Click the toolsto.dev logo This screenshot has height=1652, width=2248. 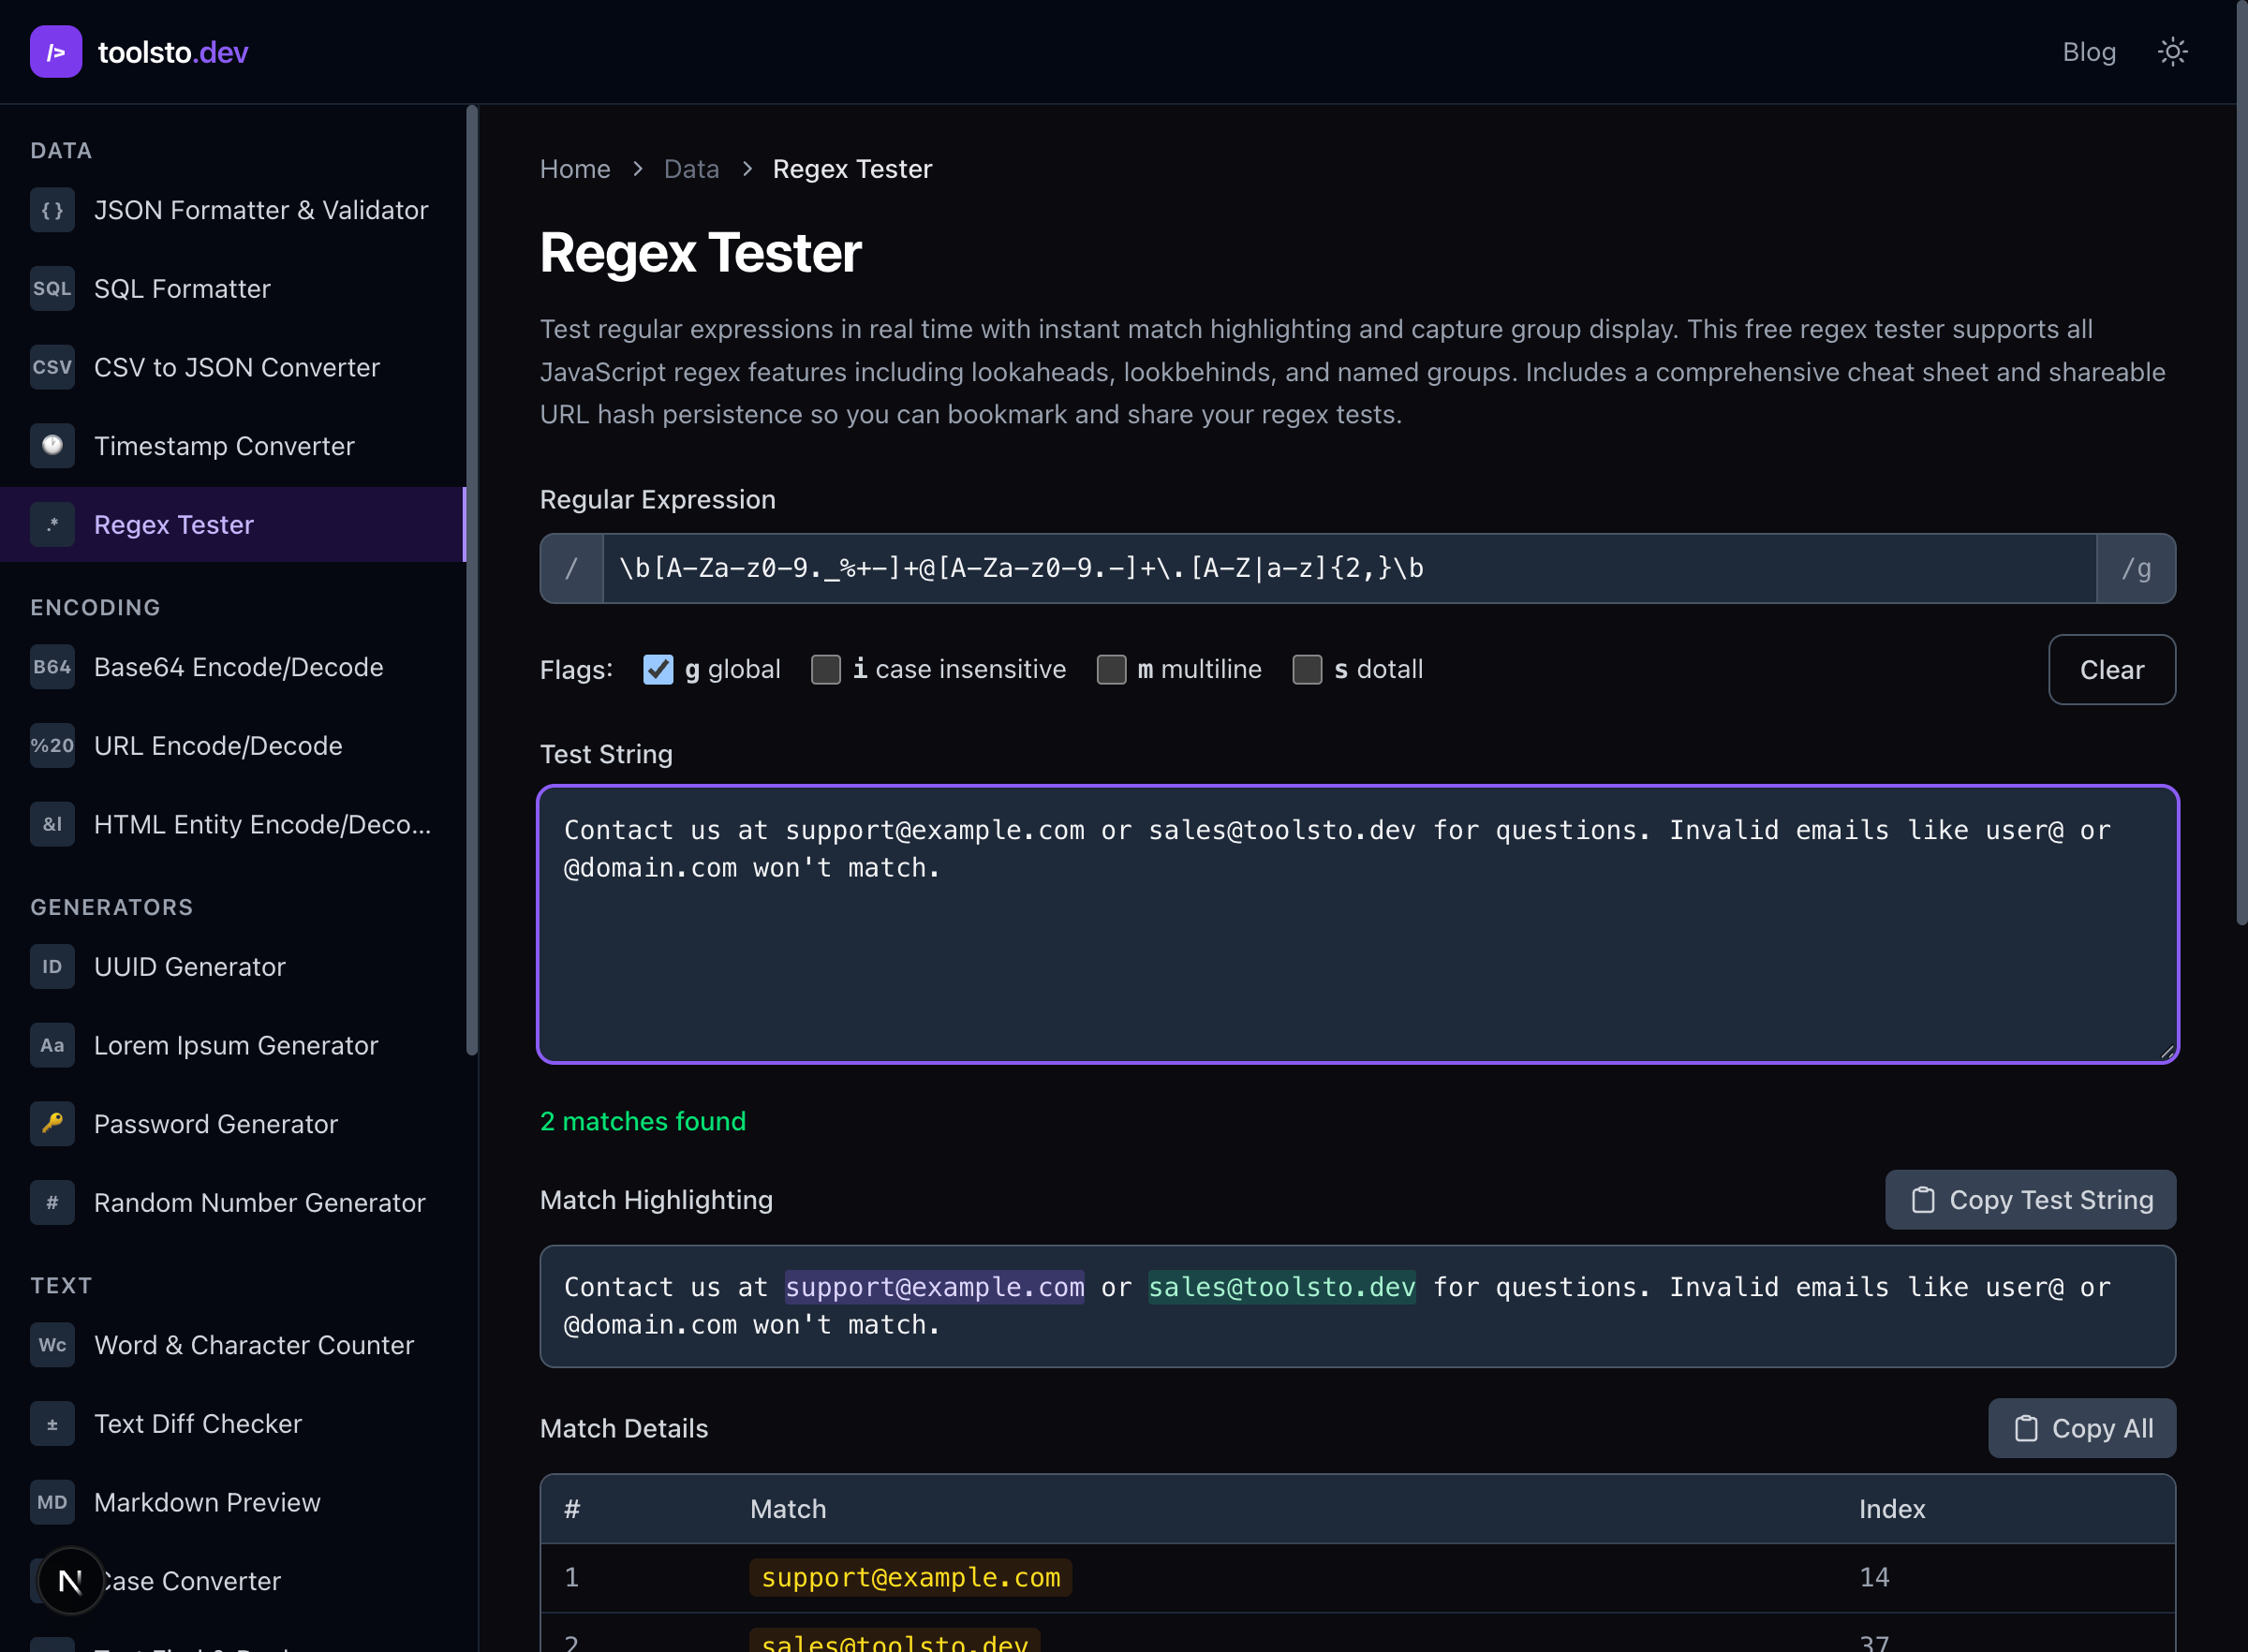[140, 51]
